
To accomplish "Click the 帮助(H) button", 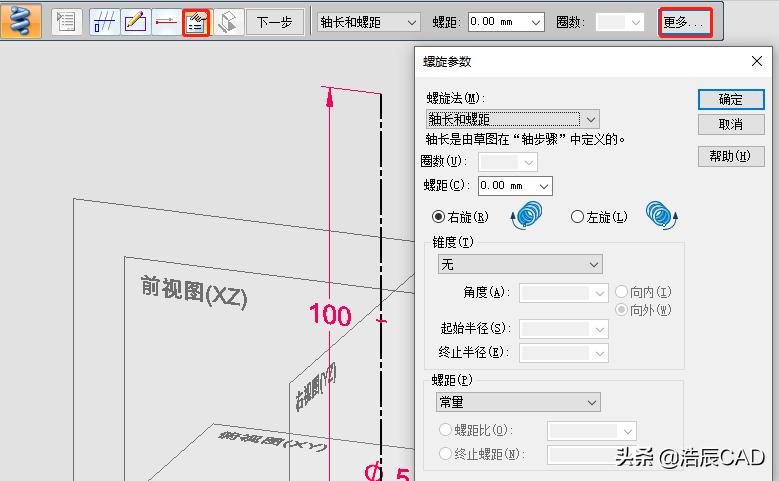I will click(x=731, y=156).
